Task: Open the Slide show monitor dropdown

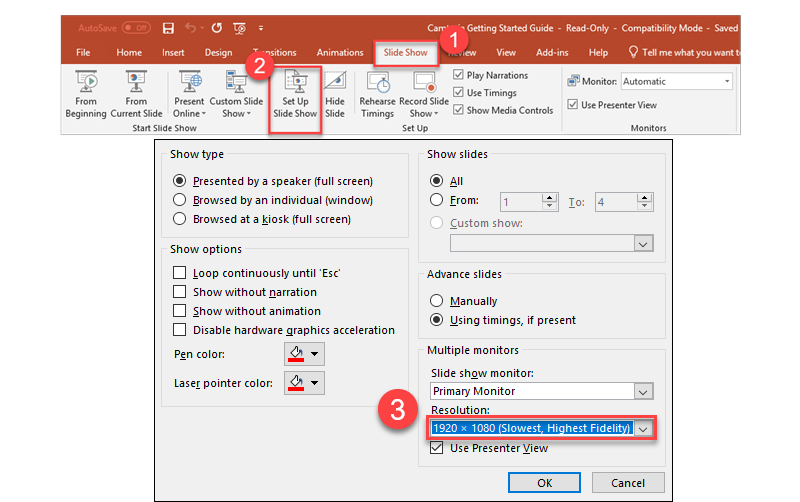Action: (643, 392)
